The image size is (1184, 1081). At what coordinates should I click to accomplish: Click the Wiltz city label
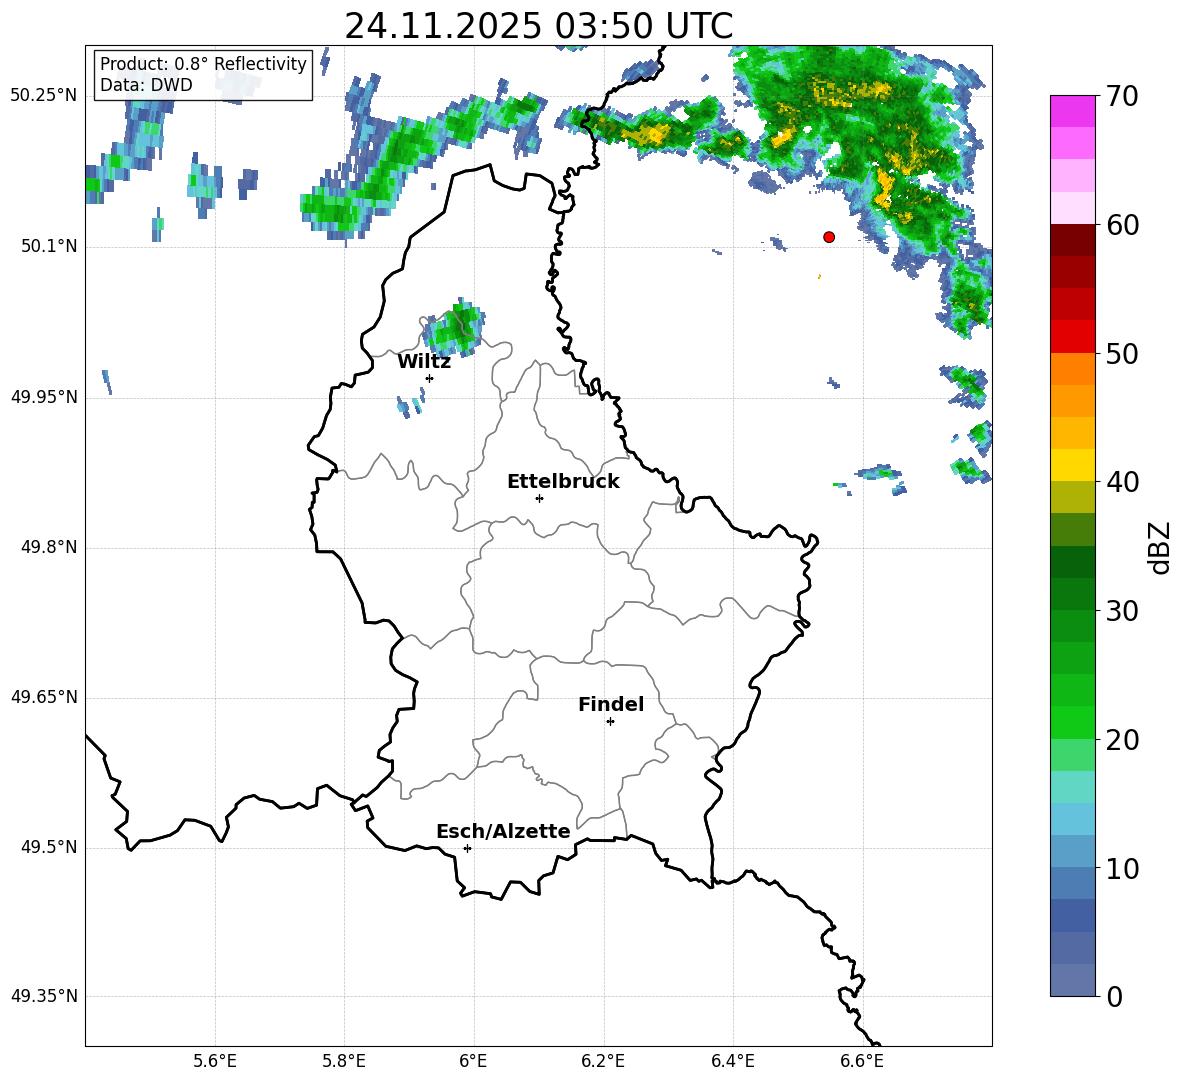424,362
